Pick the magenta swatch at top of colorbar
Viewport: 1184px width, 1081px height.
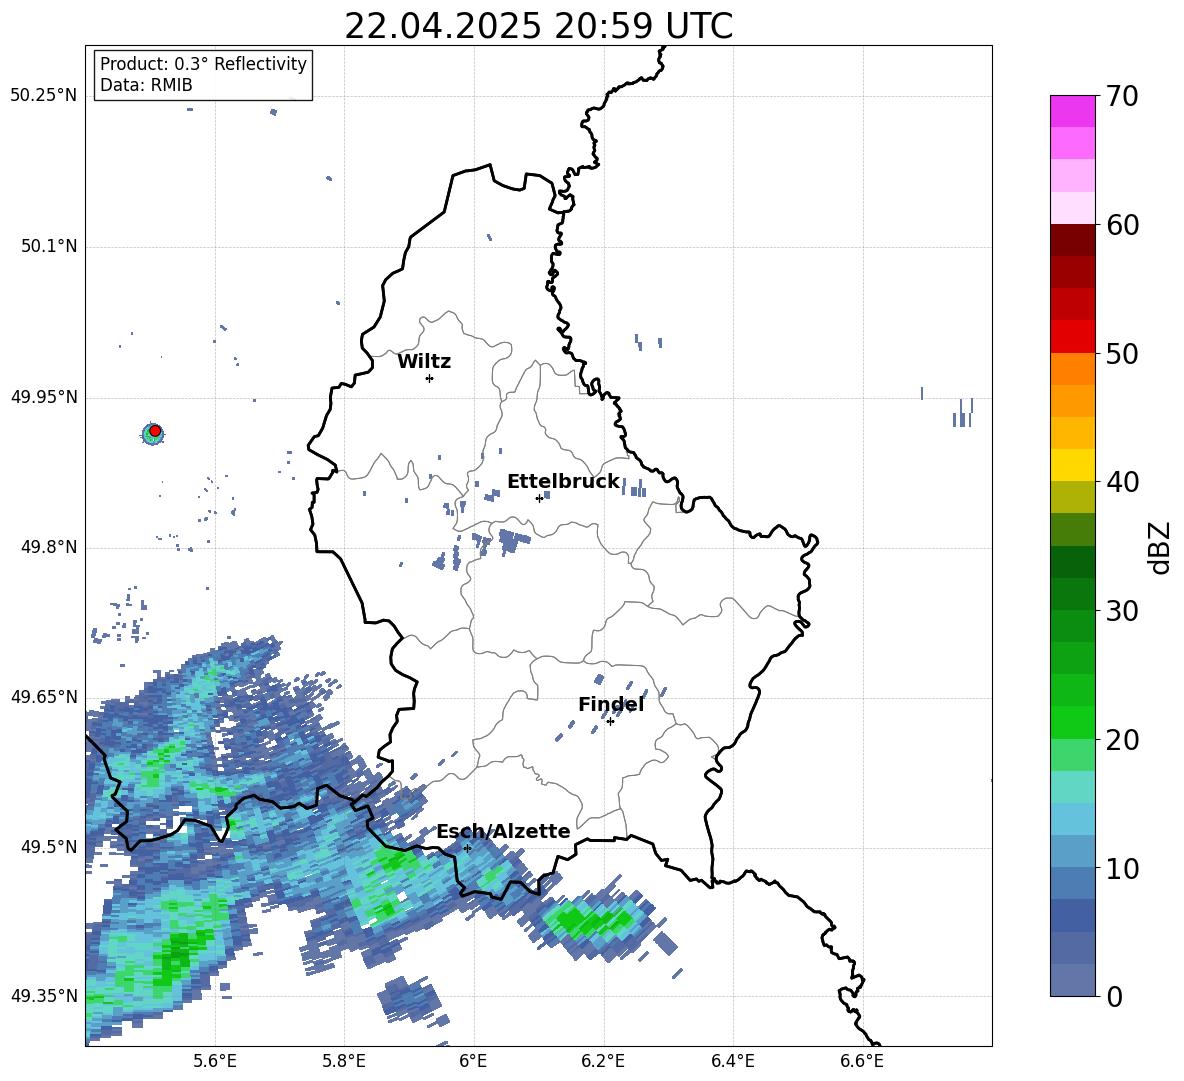click(1072, 111)
